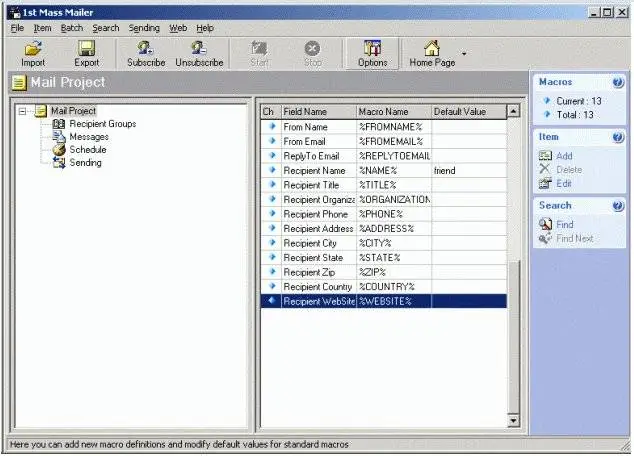634x456 pixels.
Task: Click the %ADDRESS% macro cell
Action: coord(394,229)
